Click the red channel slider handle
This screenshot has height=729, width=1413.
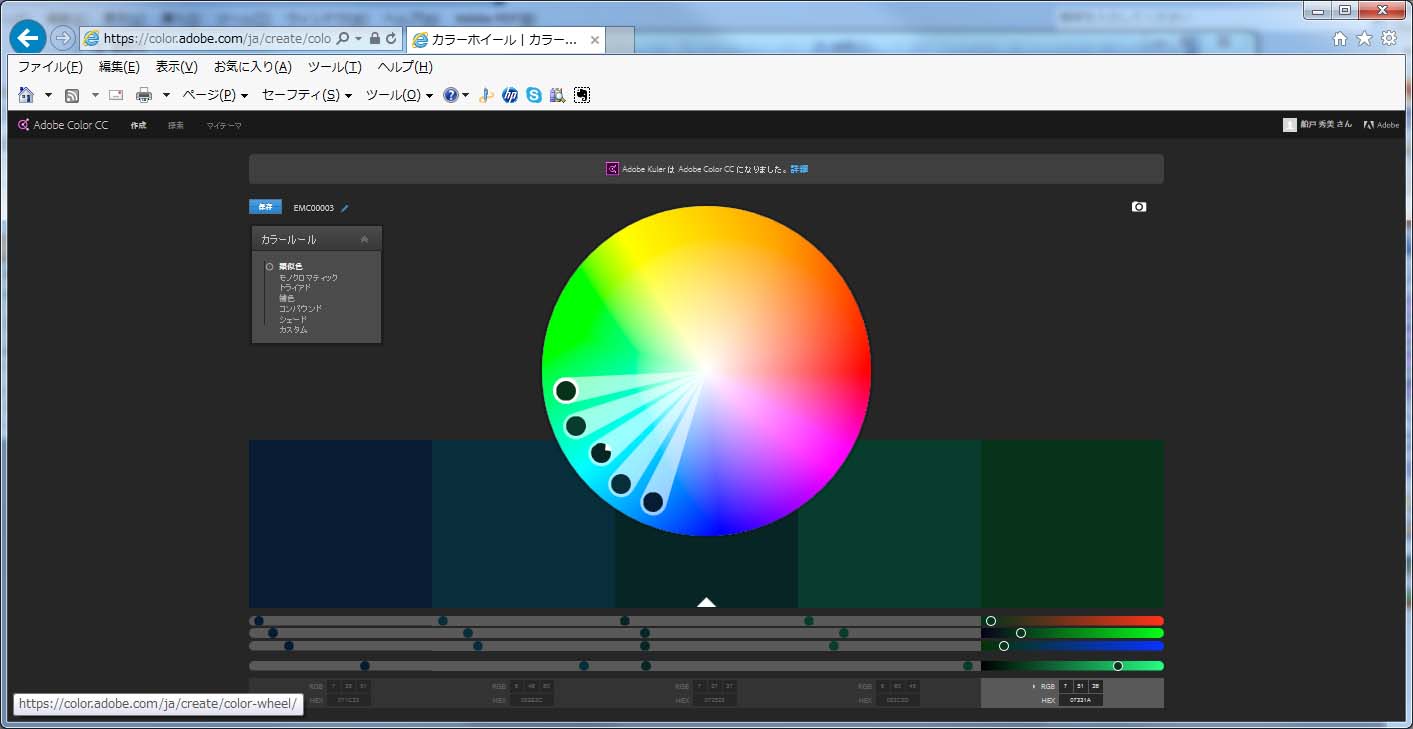991,621
